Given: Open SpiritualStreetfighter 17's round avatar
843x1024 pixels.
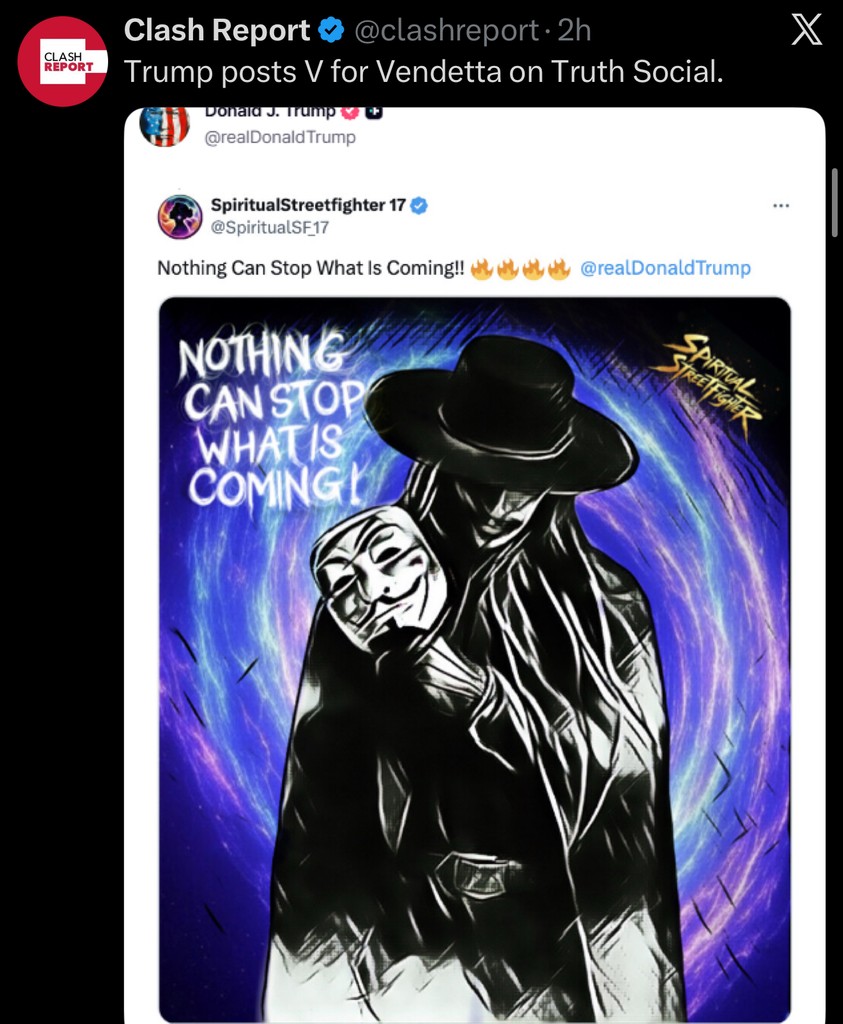Looking at the screenshot, I should [x=180, y=216].
